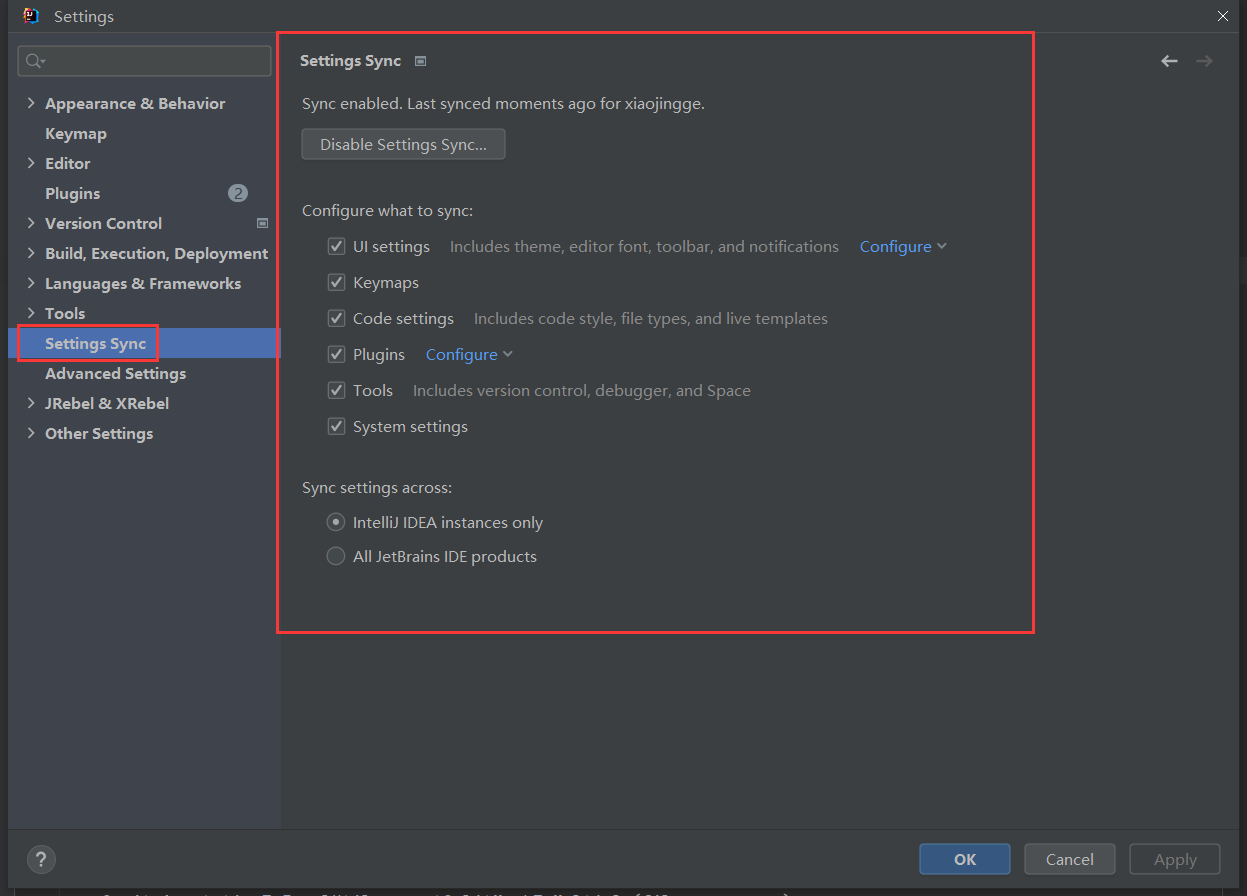Screen dimensions: 1247x896
Task: Select Settings Sync in sidebar
Action: coord(96,343)
